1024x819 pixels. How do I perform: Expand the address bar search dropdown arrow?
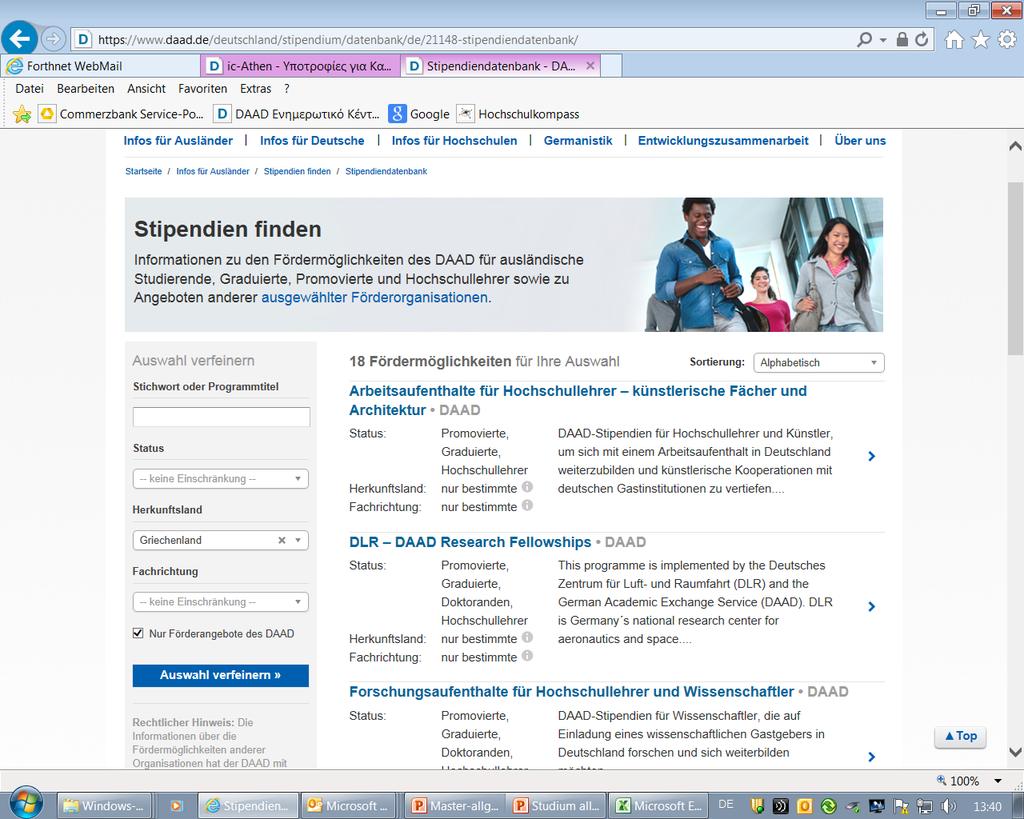pos(883,40)
